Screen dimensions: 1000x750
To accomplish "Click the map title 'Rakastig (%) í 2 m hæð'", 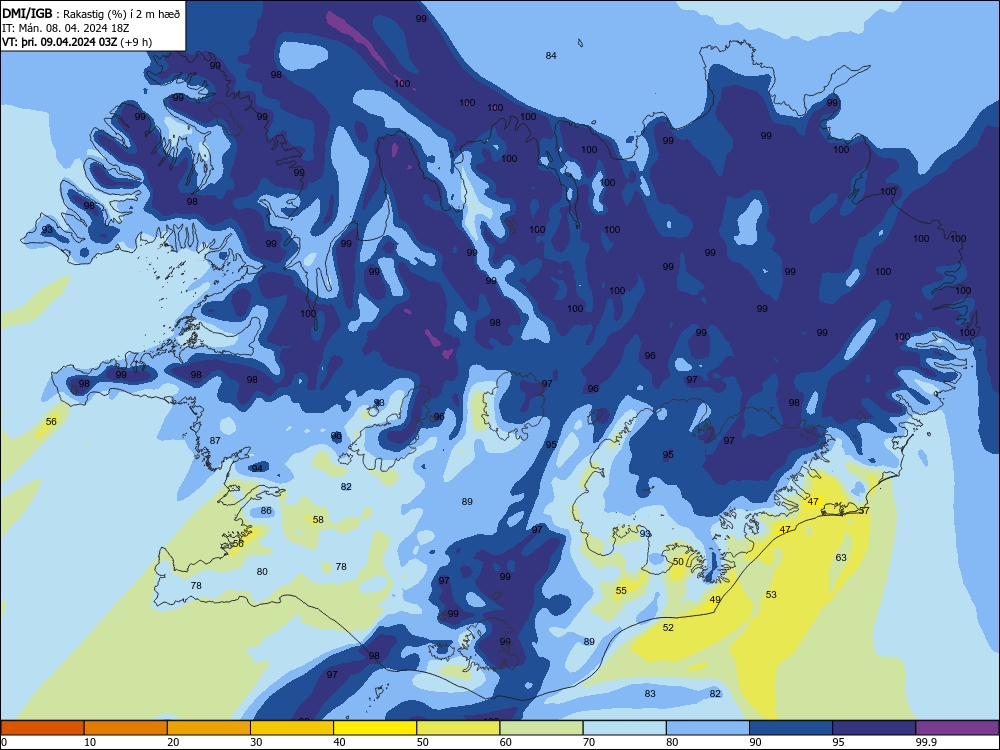I will click(122, 14).
